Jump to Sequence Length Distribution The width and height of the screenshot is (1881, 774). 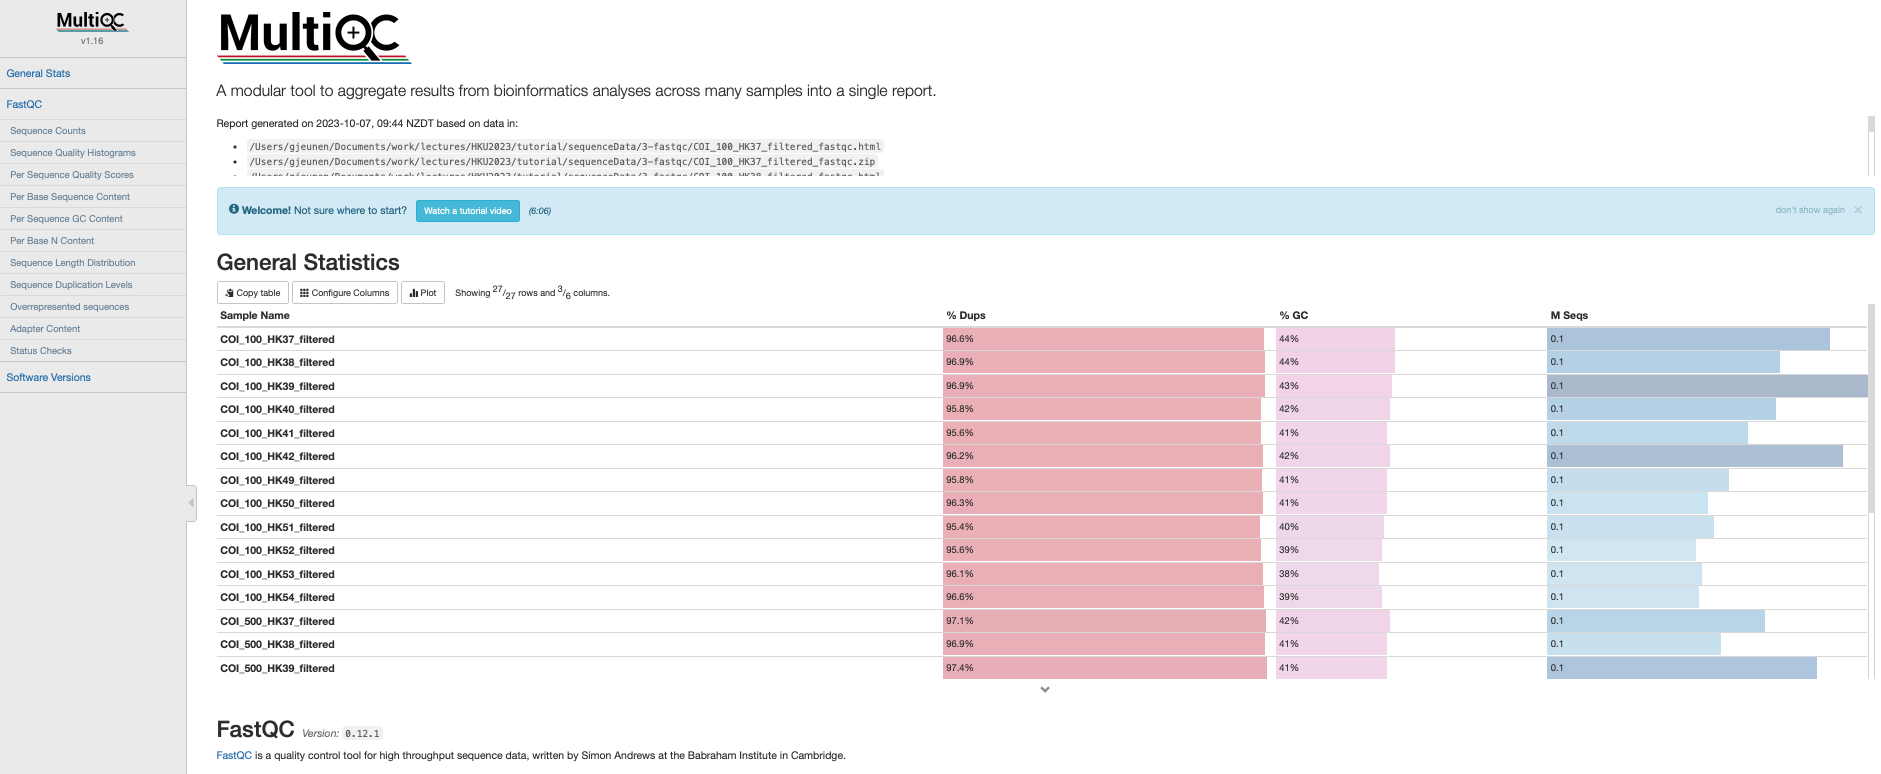(x=73, y=263)
